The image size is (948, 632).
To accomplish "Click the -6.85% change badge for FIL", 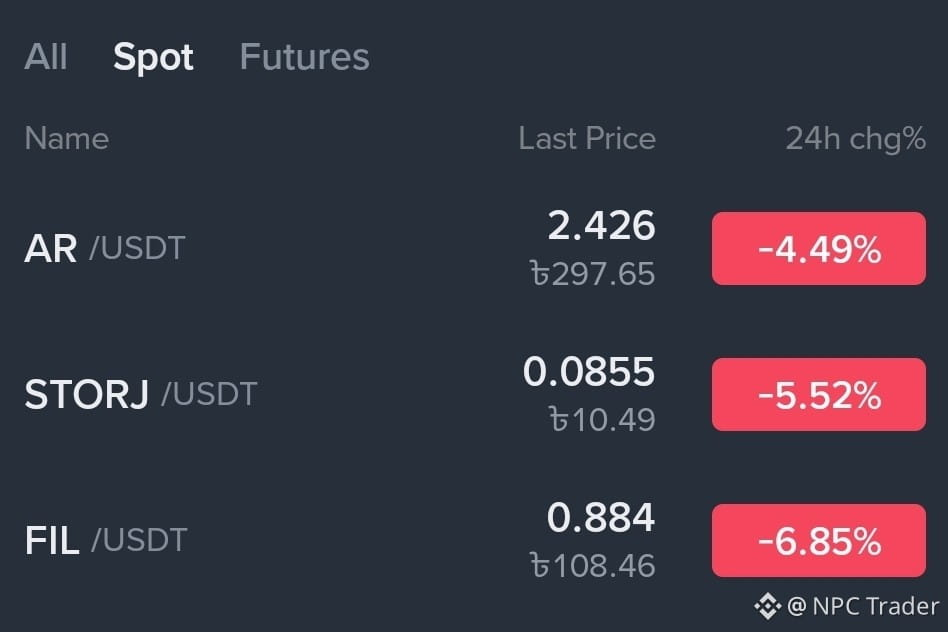I will [x=819, y=540].
